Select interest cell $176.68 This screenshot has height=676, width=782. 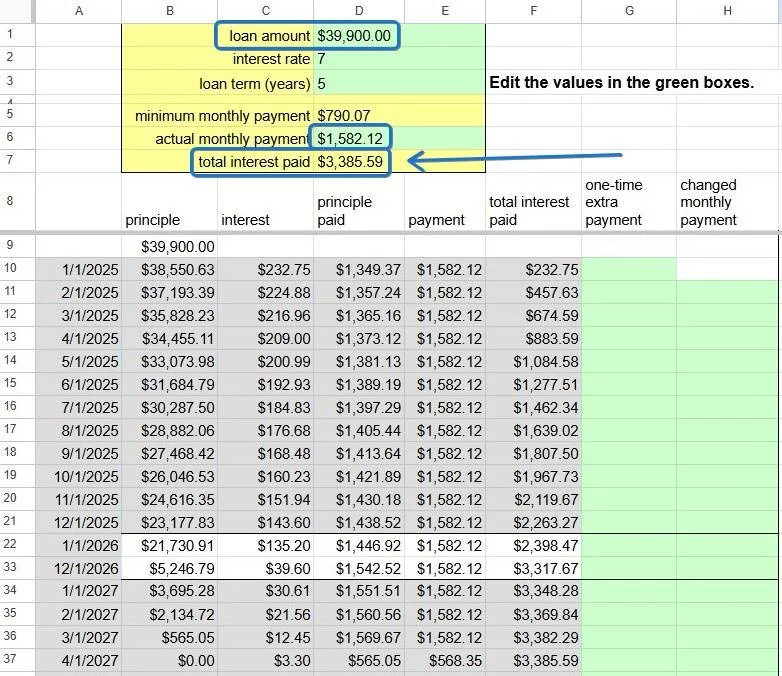tap(265, 430)
